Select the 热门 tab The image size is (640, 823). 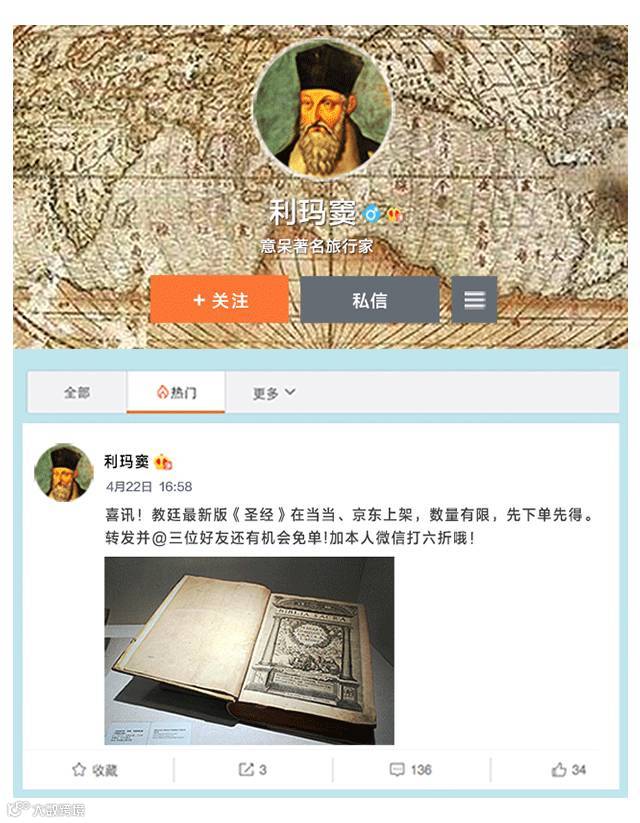[x=176, y=392]
